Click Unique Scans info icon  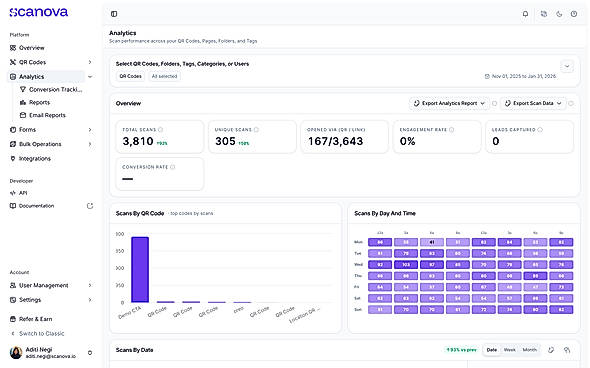256,129
